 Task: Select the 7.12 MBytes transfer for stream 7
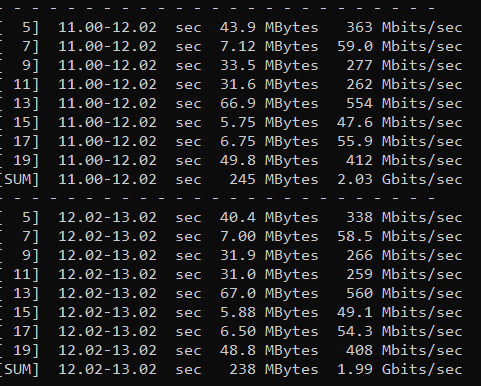(269, 47)
